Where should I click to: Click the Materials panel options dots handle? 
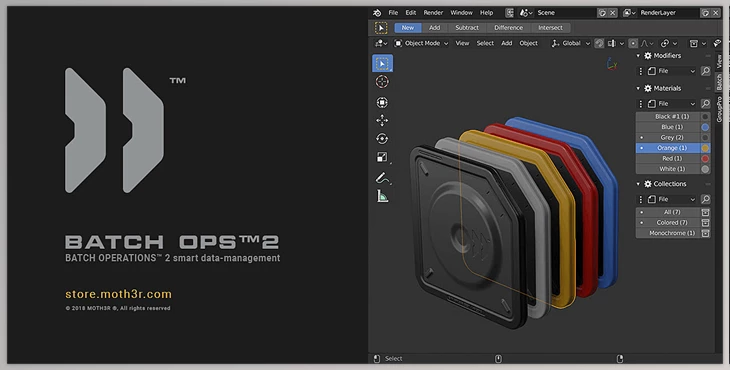[641, 103]
